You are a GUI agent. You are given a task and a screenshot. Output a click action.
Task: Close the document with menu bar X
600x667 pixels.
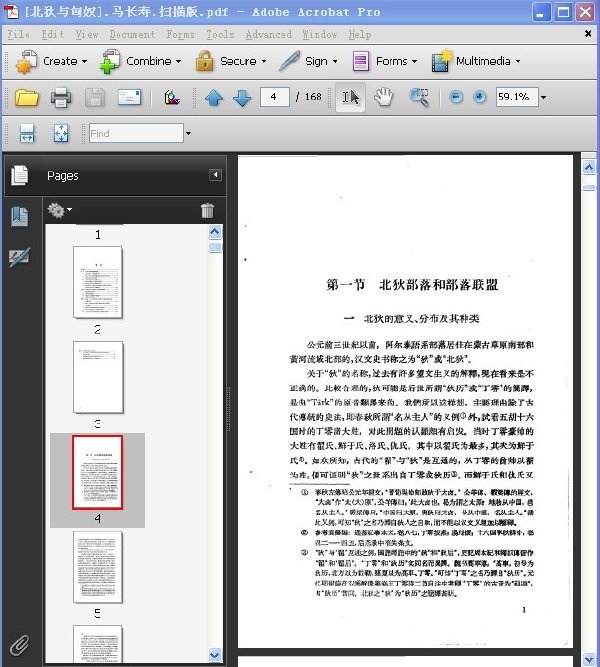pos(588,34)
